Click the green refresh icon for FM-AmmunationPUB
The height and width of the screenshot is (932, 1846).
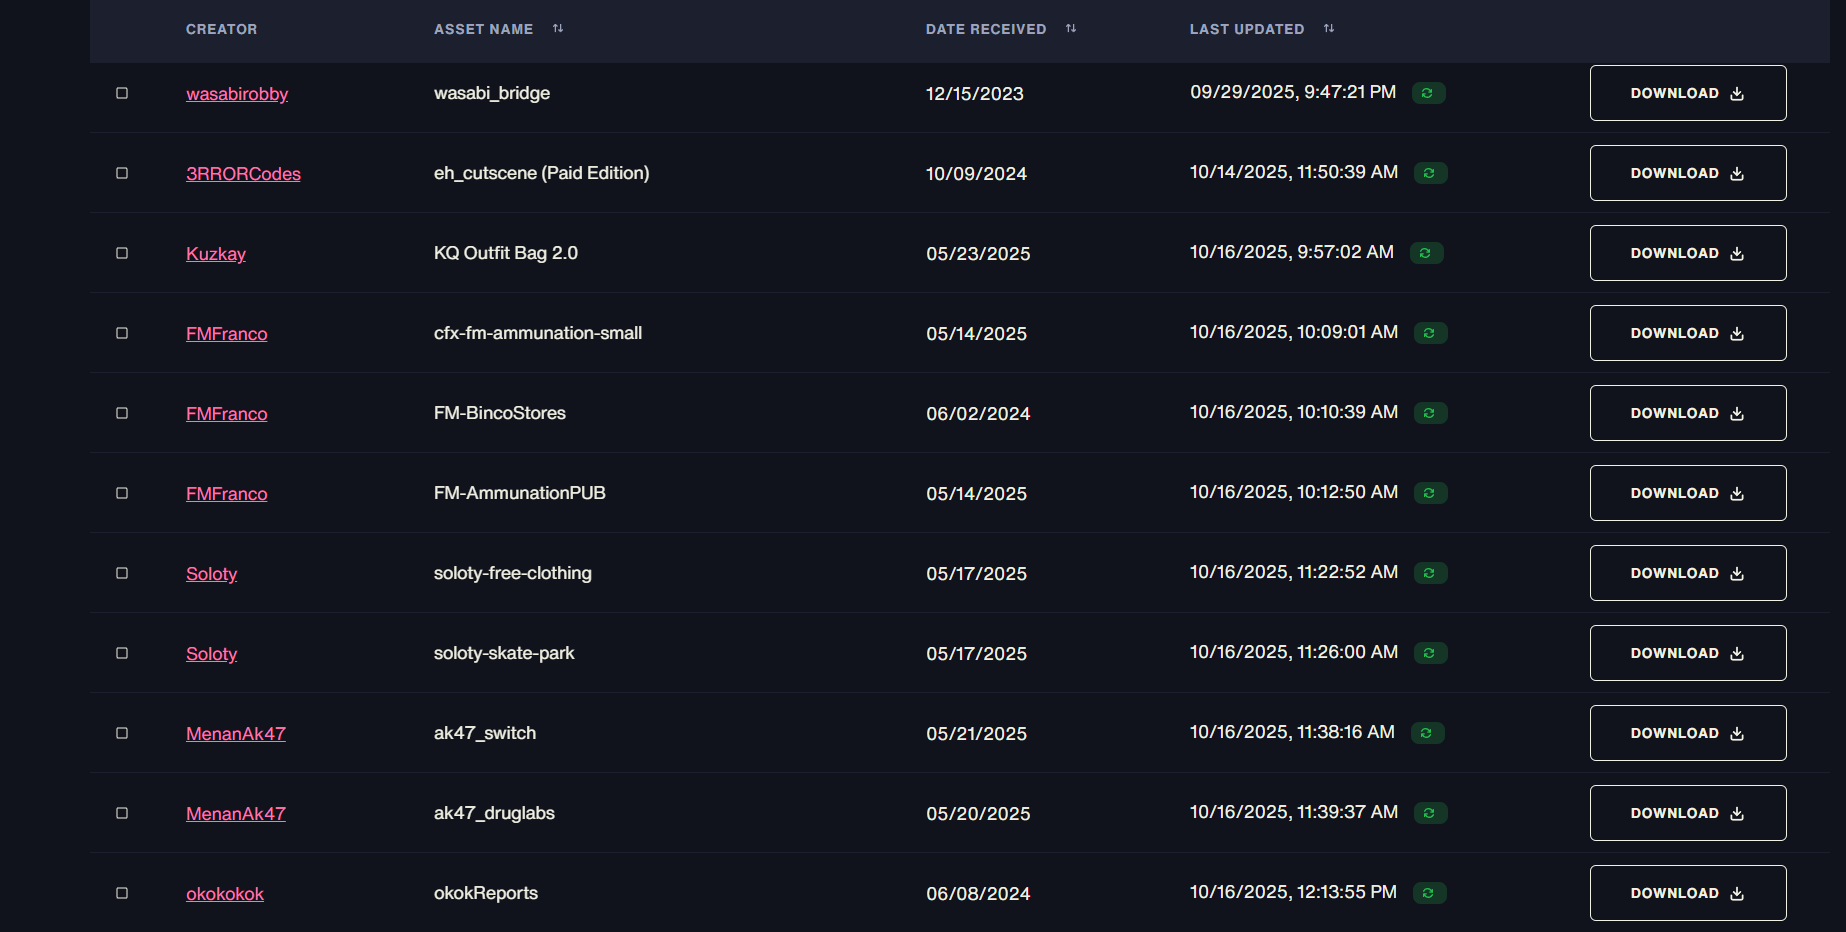coord(1430,493)
